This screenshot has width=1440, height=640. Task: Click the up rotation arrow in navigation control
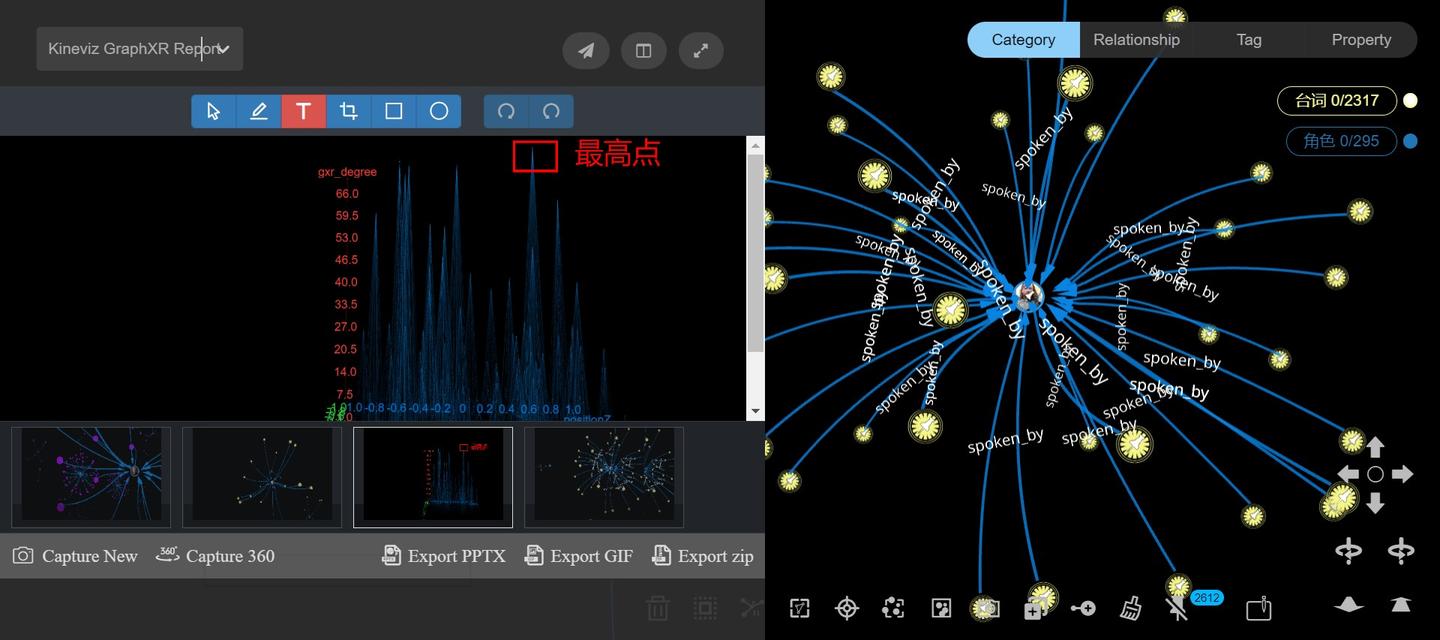tap(1375, 447)
